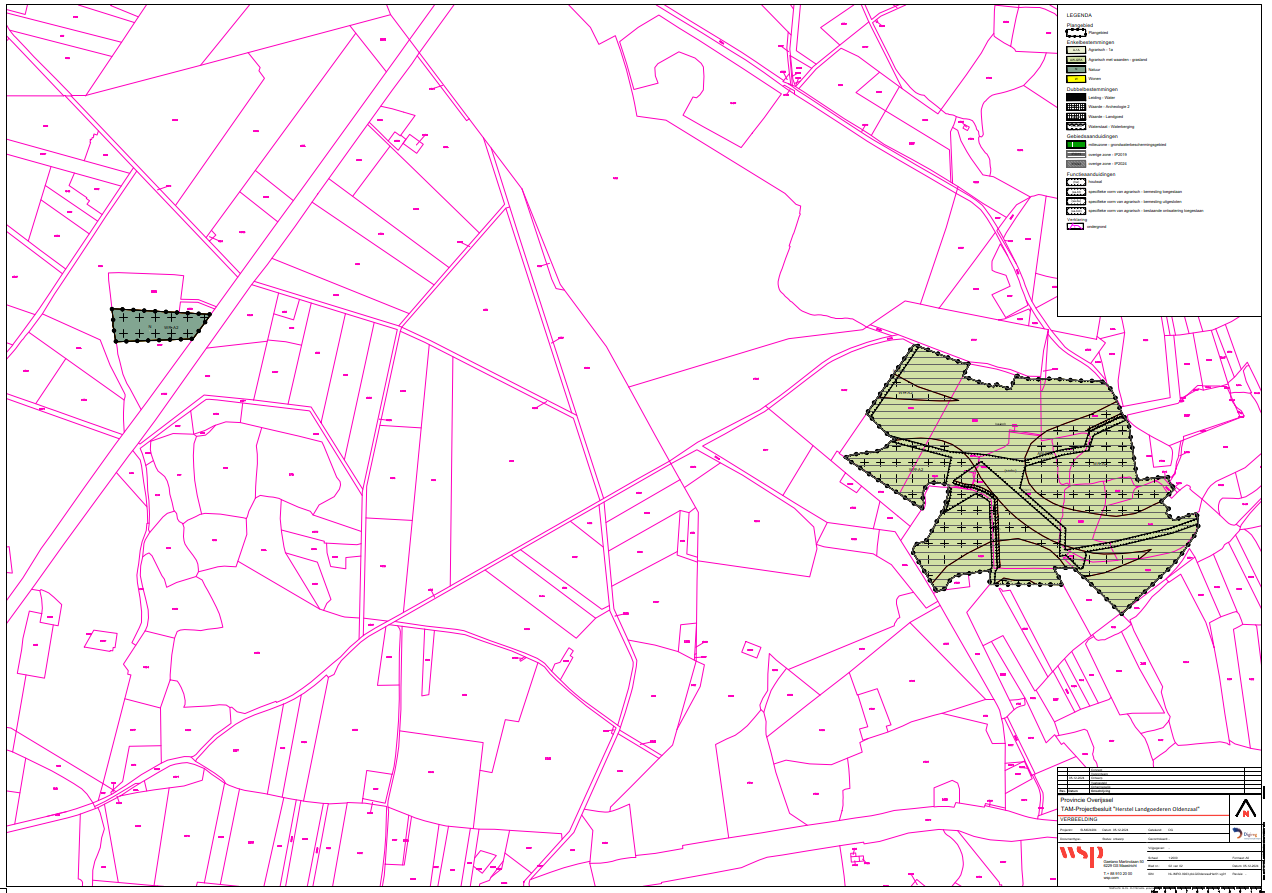The height and width of the screenshot is (893, 1272).
Task: Click the Waterstaat - Waterberging legend symbol
Action: [1076, 126]
